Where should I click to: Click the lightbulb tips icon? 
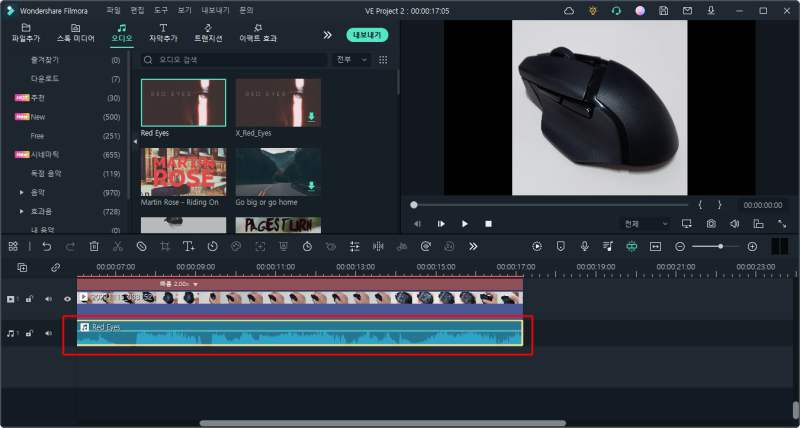(x=592, y=11)
